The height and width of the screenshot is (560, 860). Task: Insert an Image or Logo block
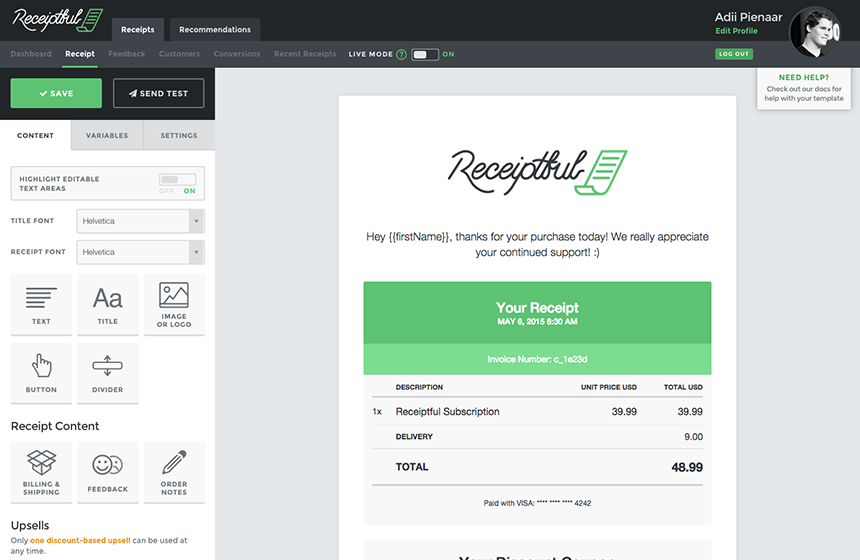tap(174, 304)
